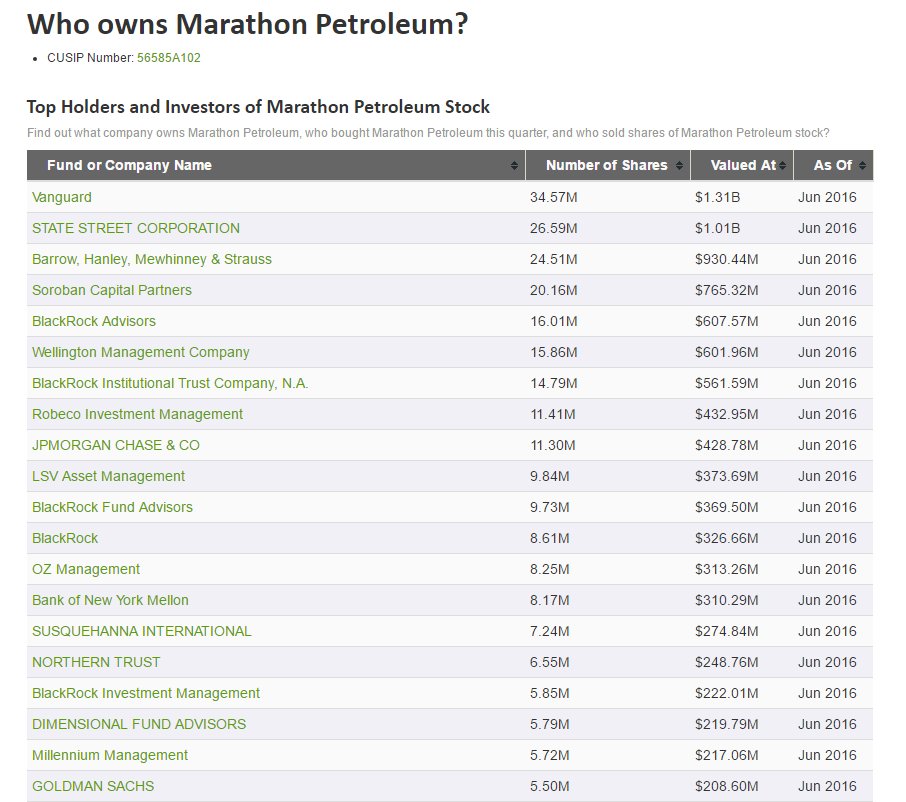Click the Number of Shares header
The height and width of the screenshot is (802, 906).
[x=608, y=166]
